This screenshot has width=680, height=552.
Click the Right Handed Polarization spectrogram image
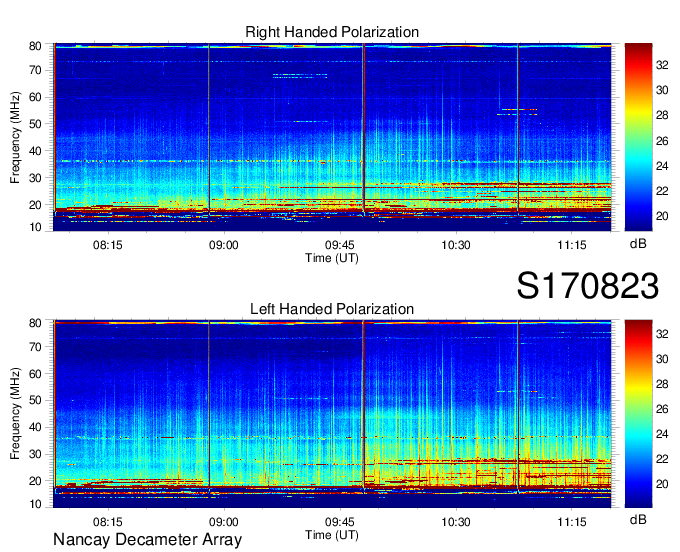click(x=332, y=137)
